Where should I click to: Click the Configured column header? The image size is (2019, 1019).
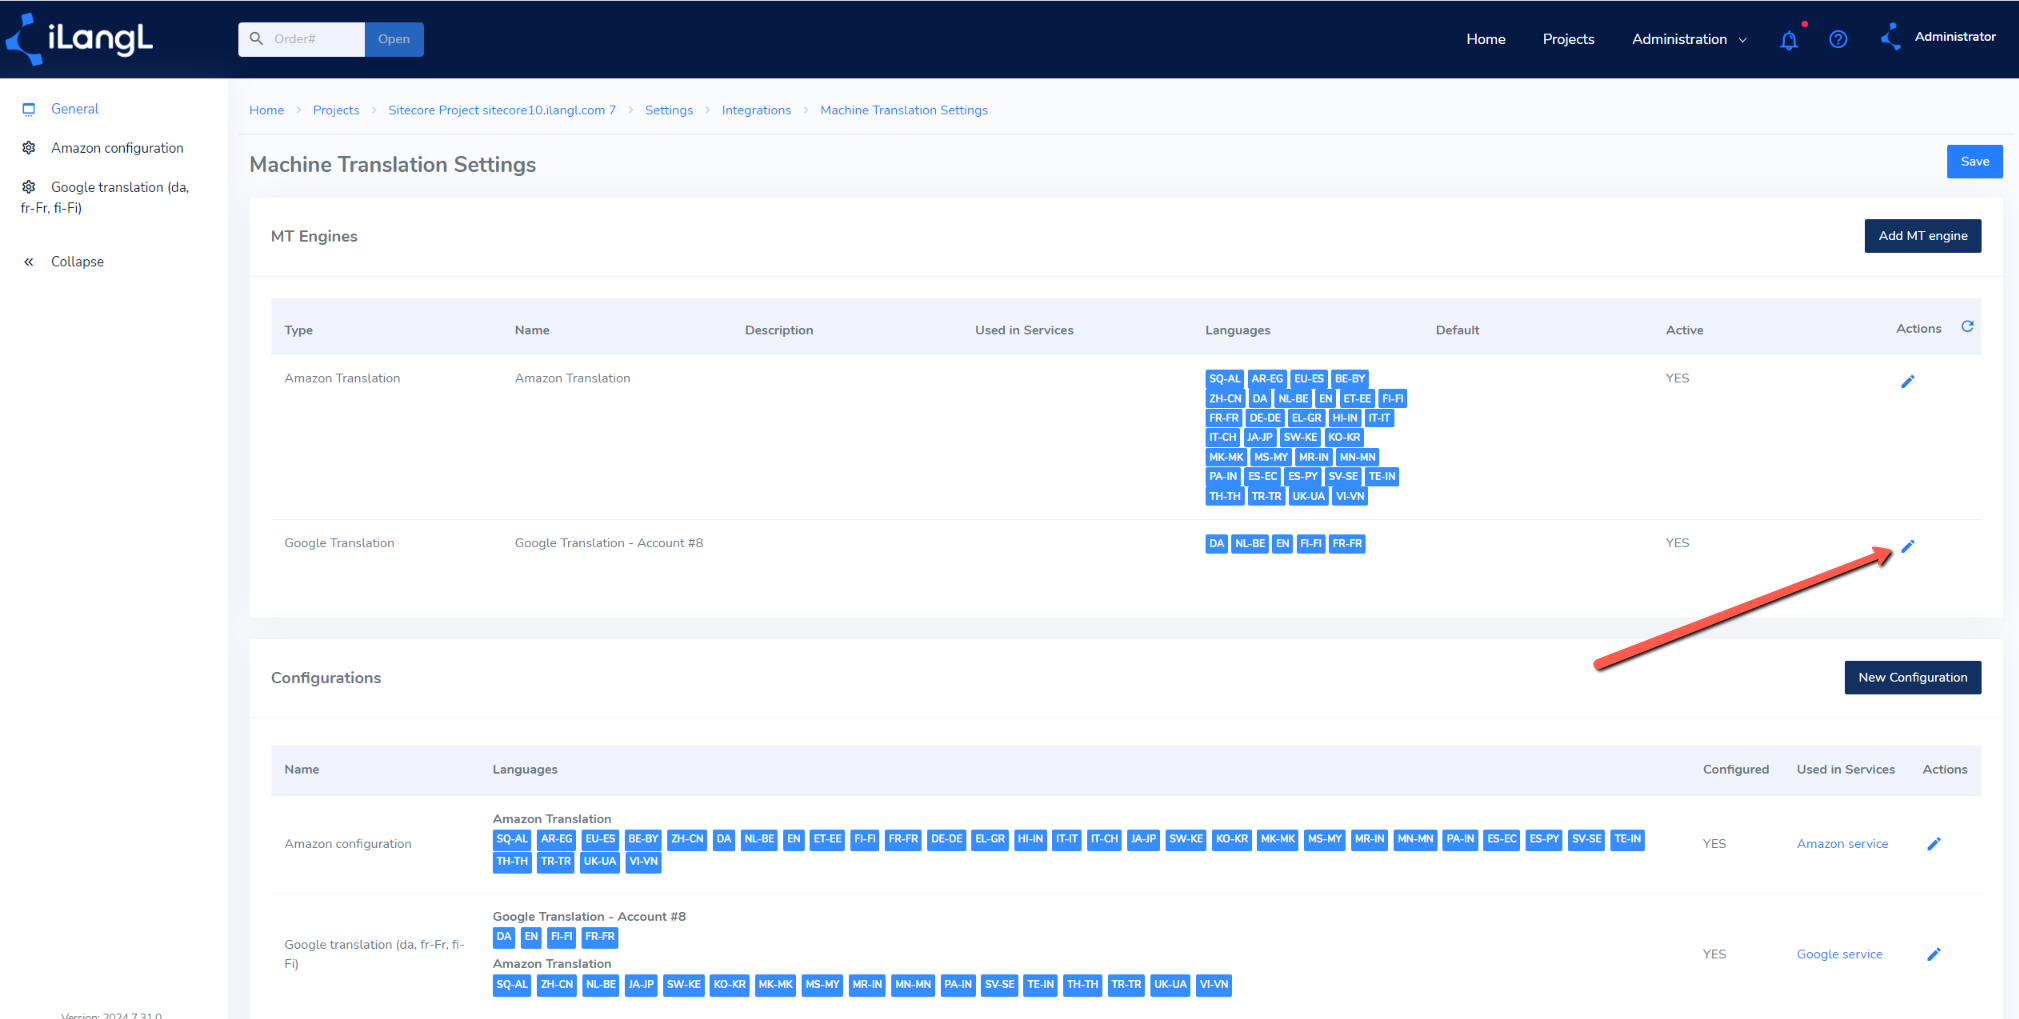(1735, 769)
